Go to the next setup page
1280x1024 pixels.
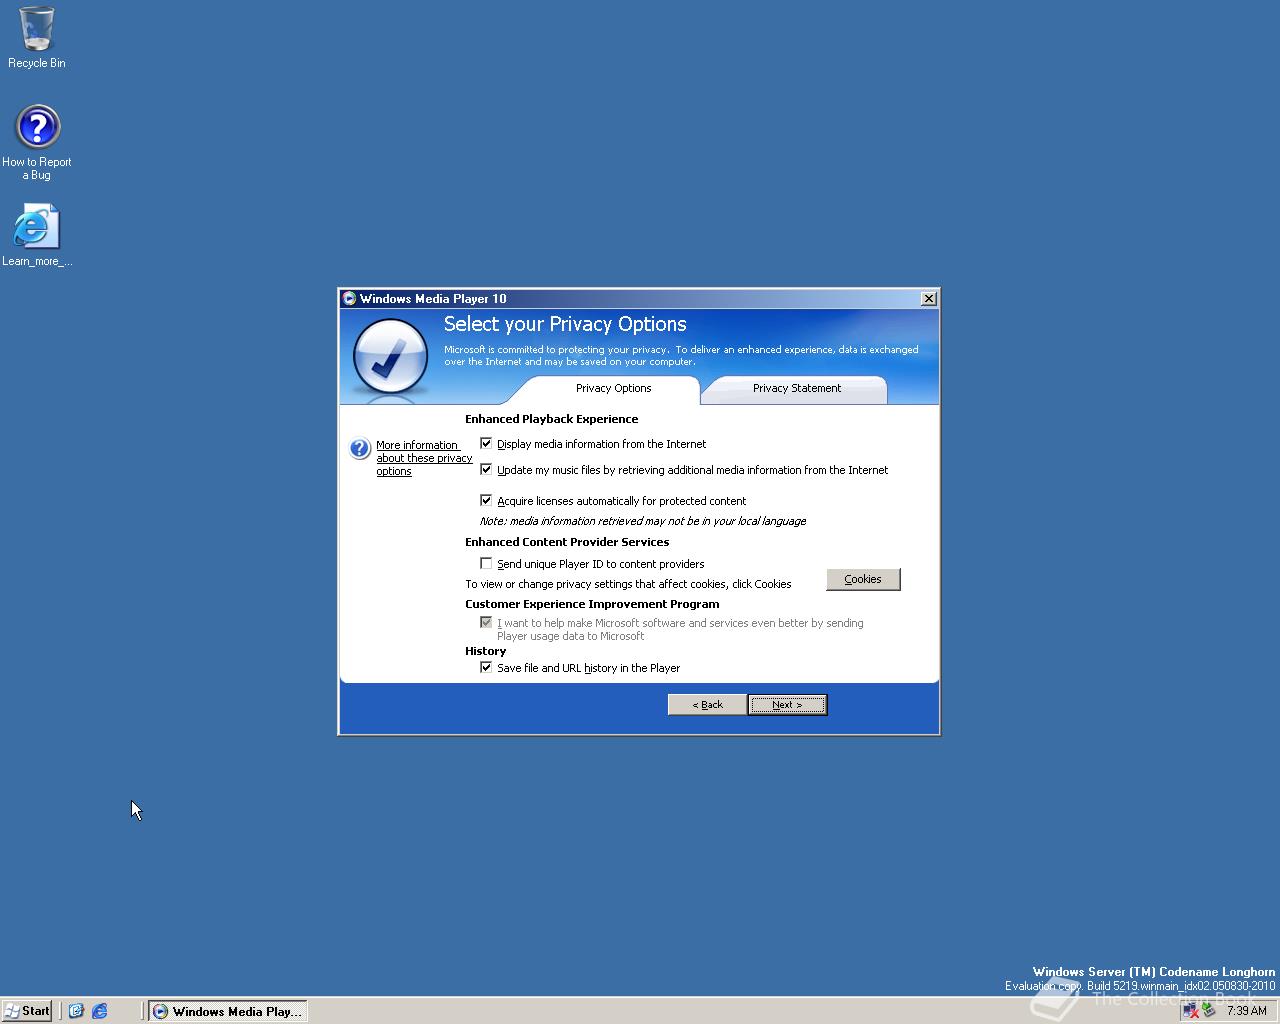(787, 705)
